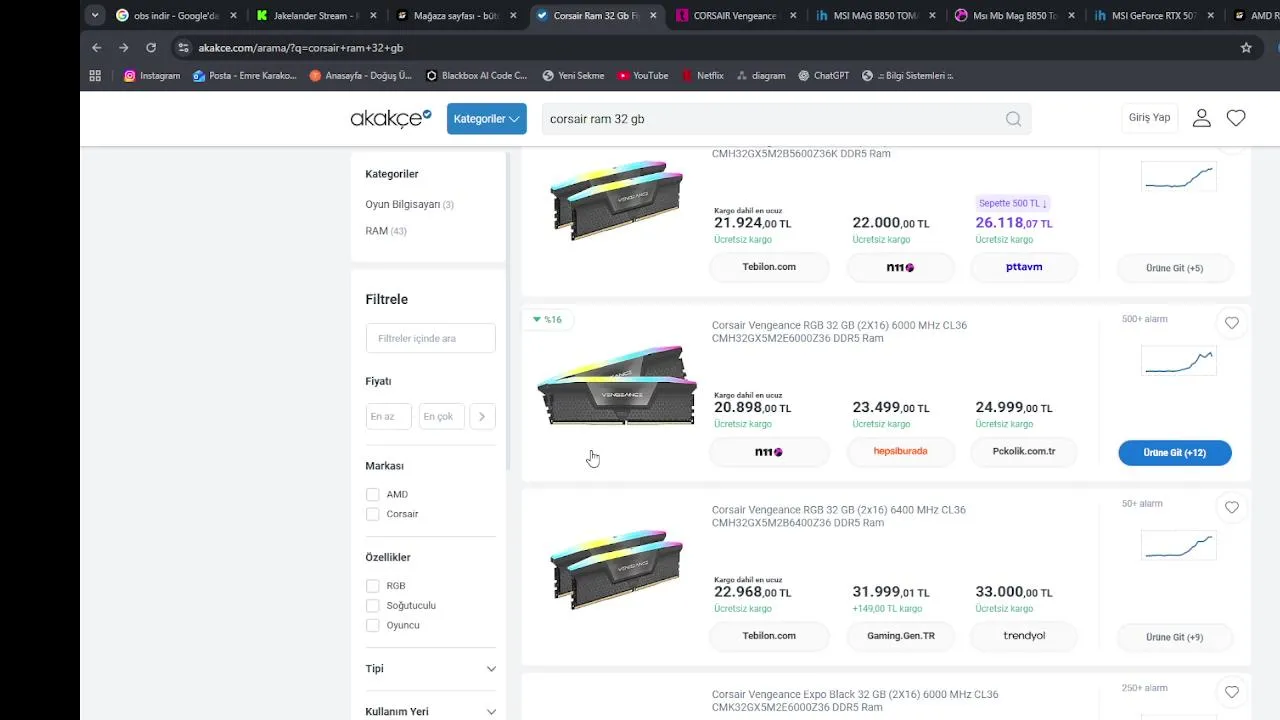Click the blue Ürüne Git (+12) button
Screen dimensions: 1280x720
(x=1175, y=452)
